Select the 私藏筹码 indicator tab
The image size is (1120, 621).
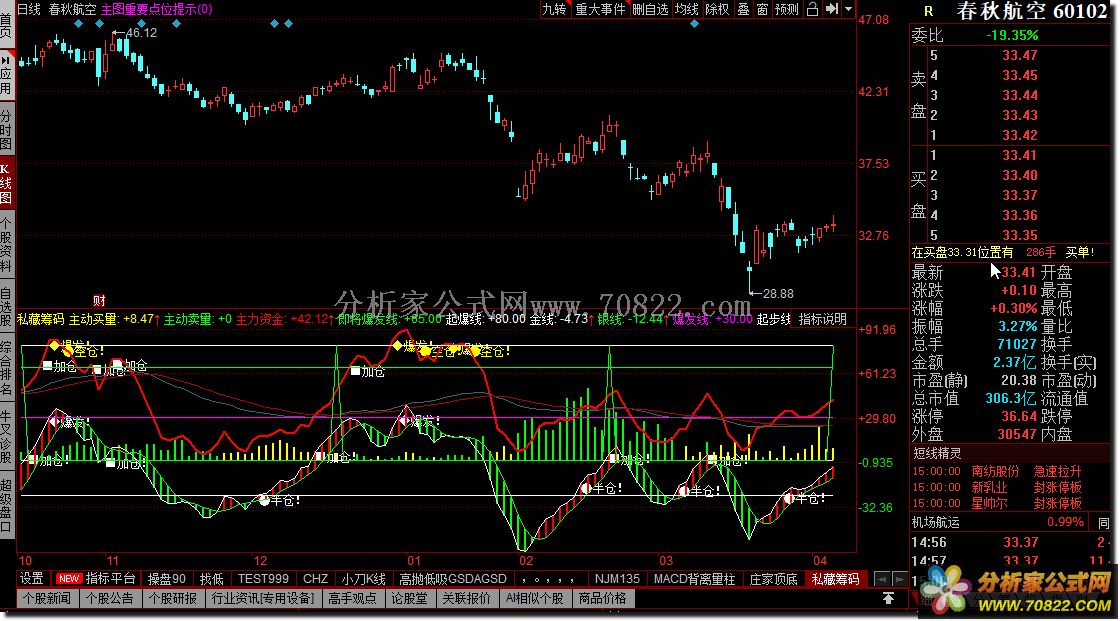point(835,579)
